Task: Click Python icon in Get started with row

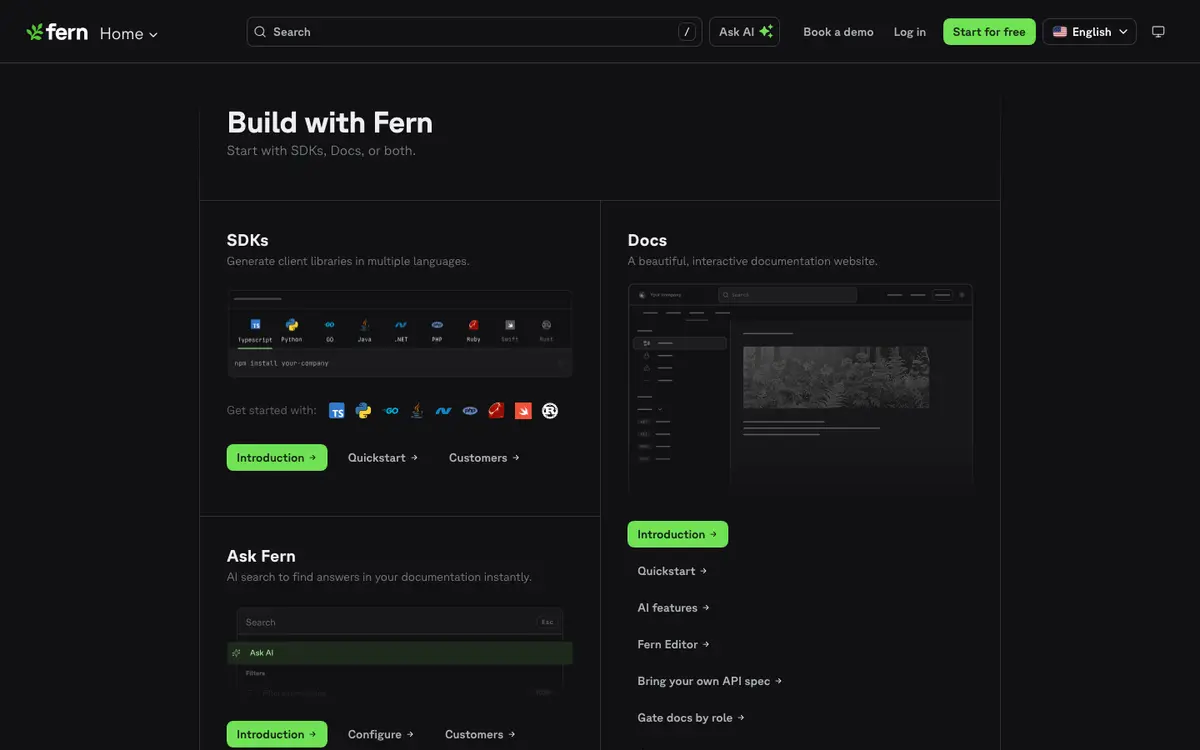Action: [x=364, y=411]
